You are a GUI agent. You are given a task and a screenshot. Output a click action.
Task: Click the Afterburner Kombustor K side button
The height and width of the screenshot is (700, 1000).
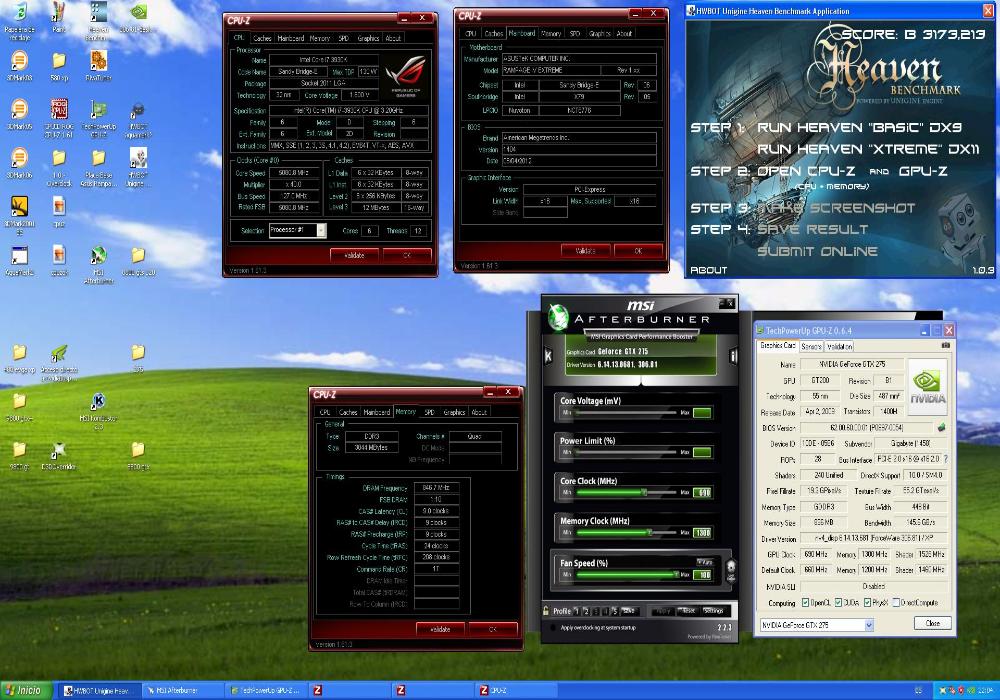(x=548, y=356)
